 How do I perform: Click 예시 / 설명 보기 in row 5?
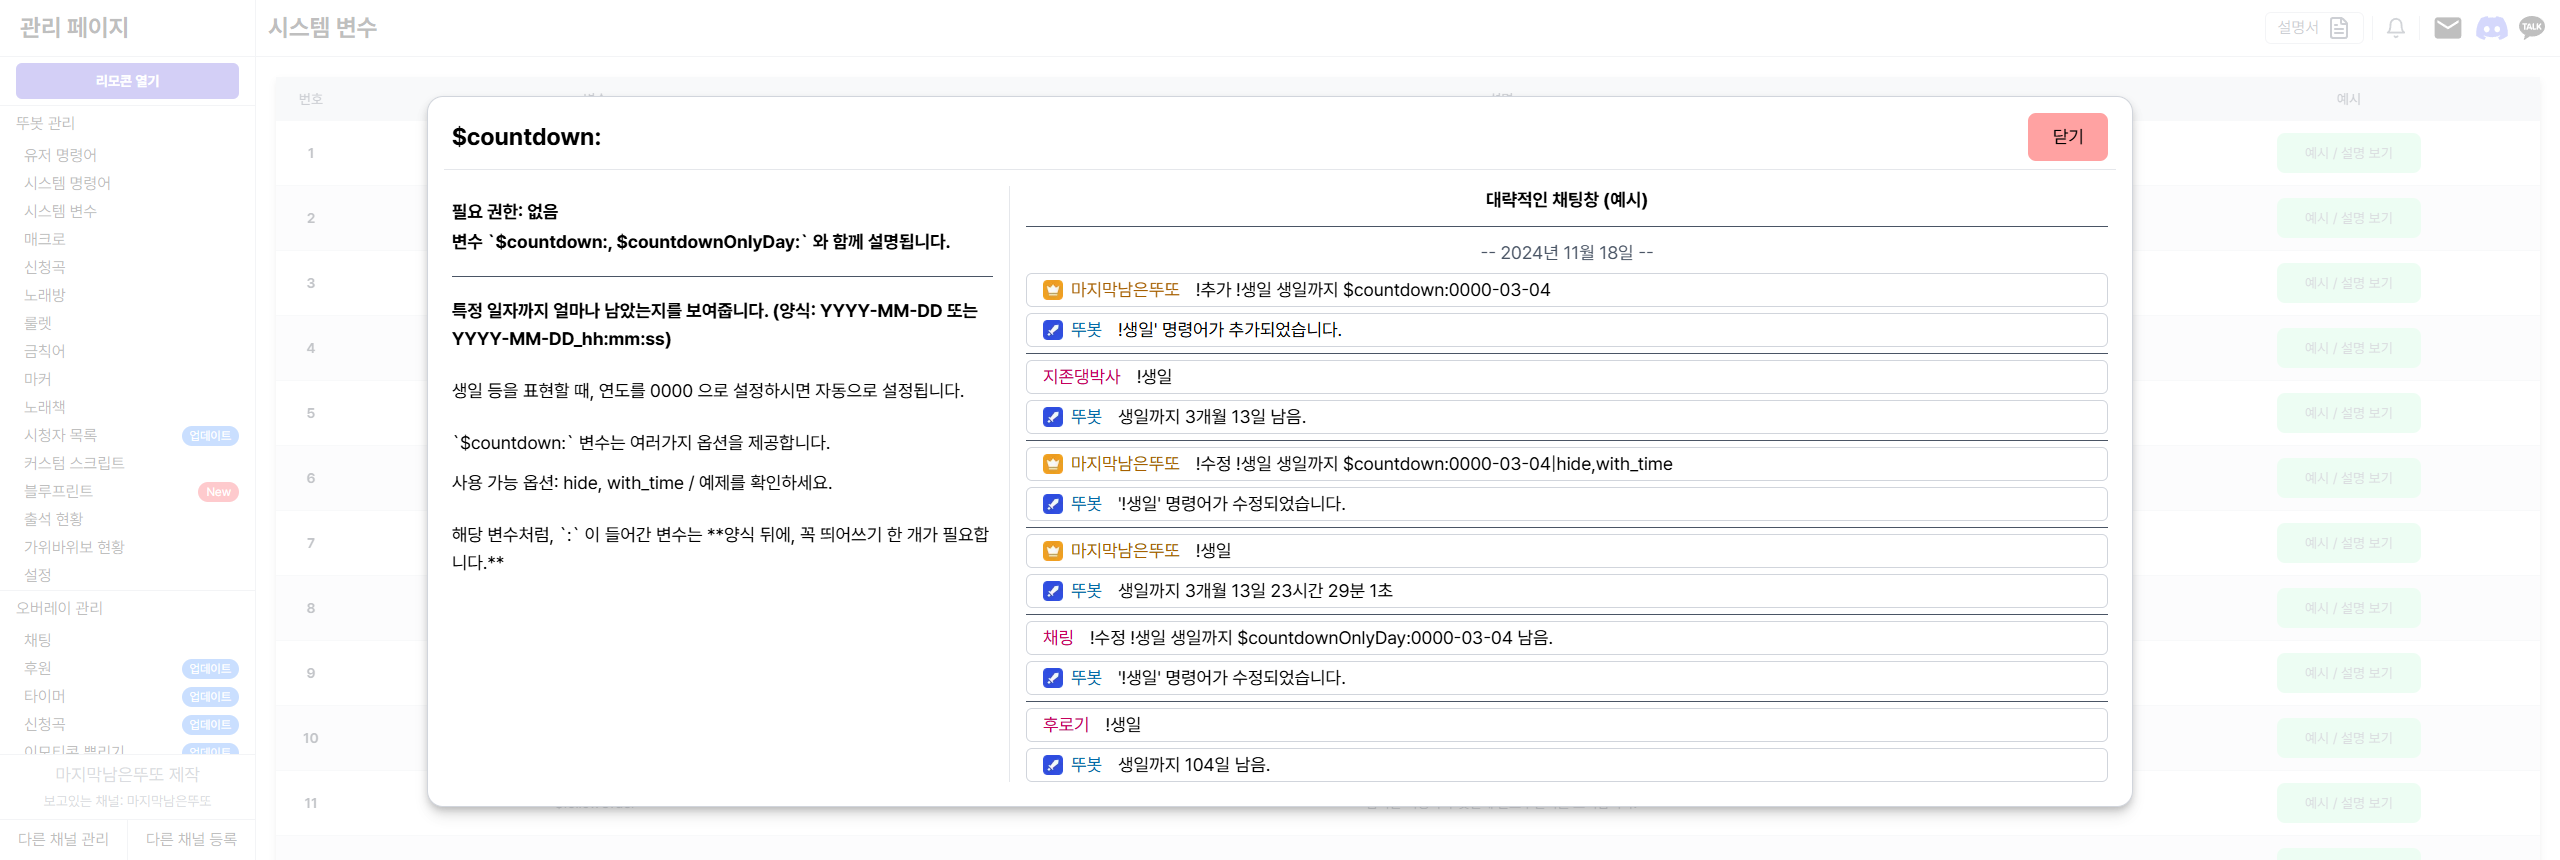coord(2348,413)
